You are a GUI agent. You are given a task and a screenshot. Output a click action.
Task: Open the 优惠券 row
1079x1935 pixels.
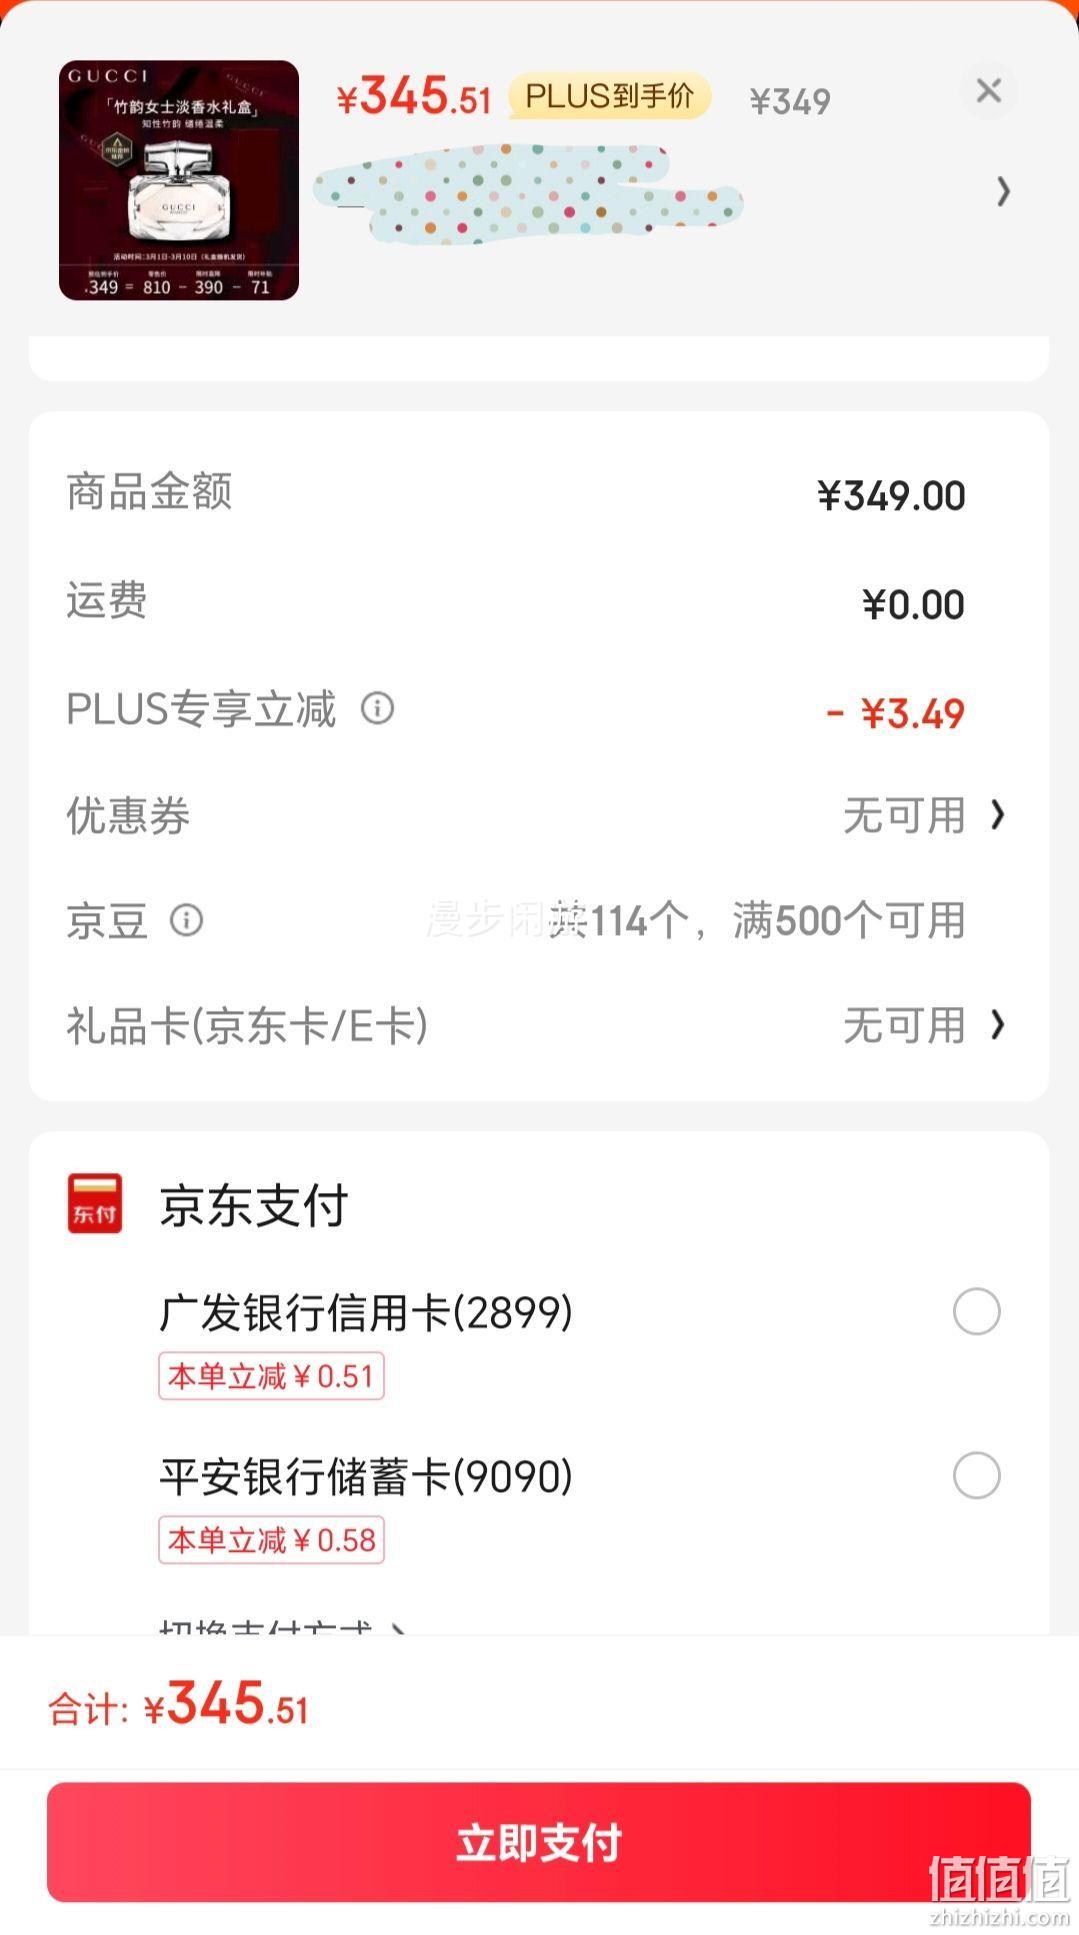tap(538, 815)
